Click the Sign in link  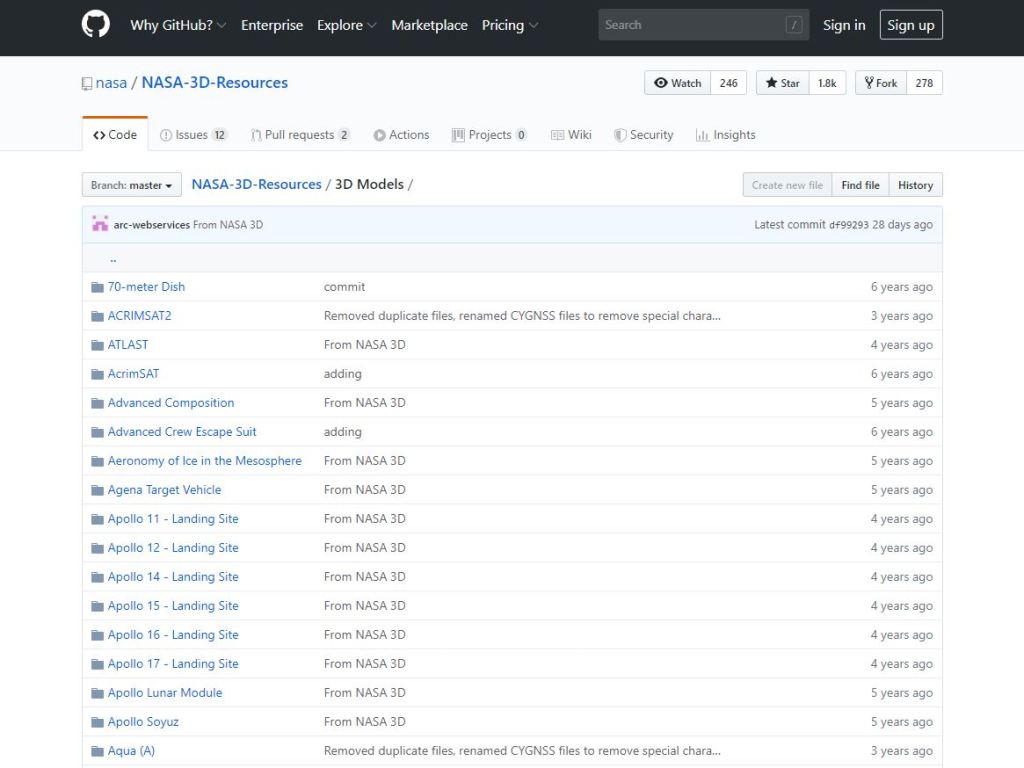(x=844, y=25)
